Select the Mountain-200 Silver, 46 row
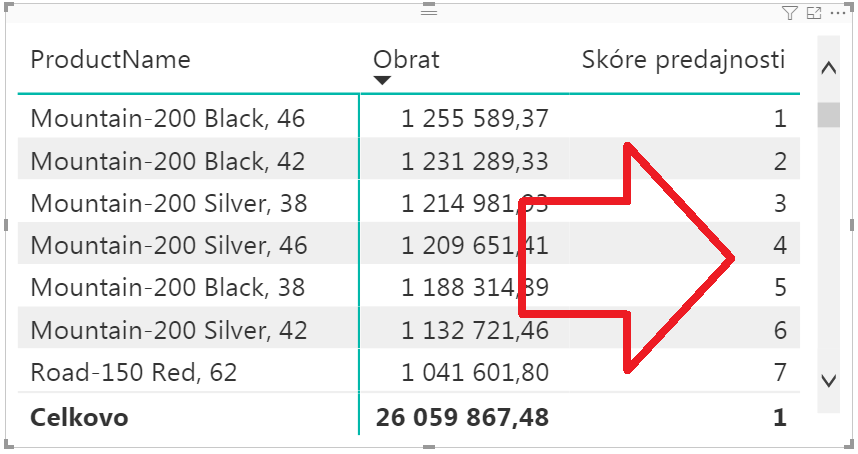The height and width of the screenshot is (454, 858). click(x=169, y=245)
